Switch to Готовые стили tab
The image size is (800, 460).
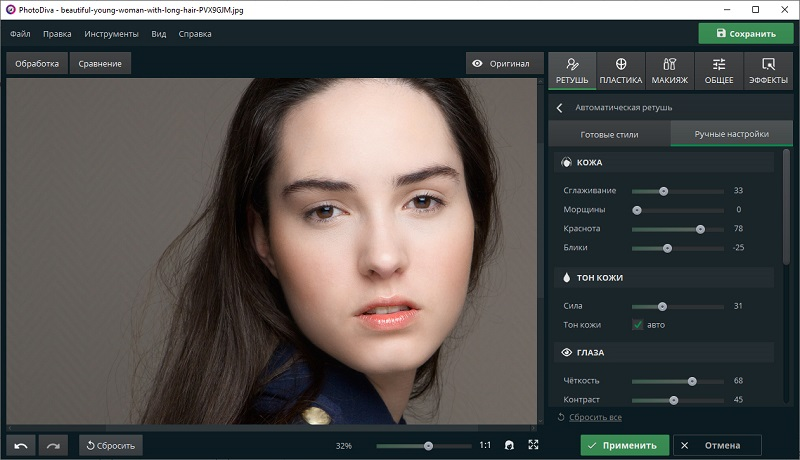pos(609,134)
